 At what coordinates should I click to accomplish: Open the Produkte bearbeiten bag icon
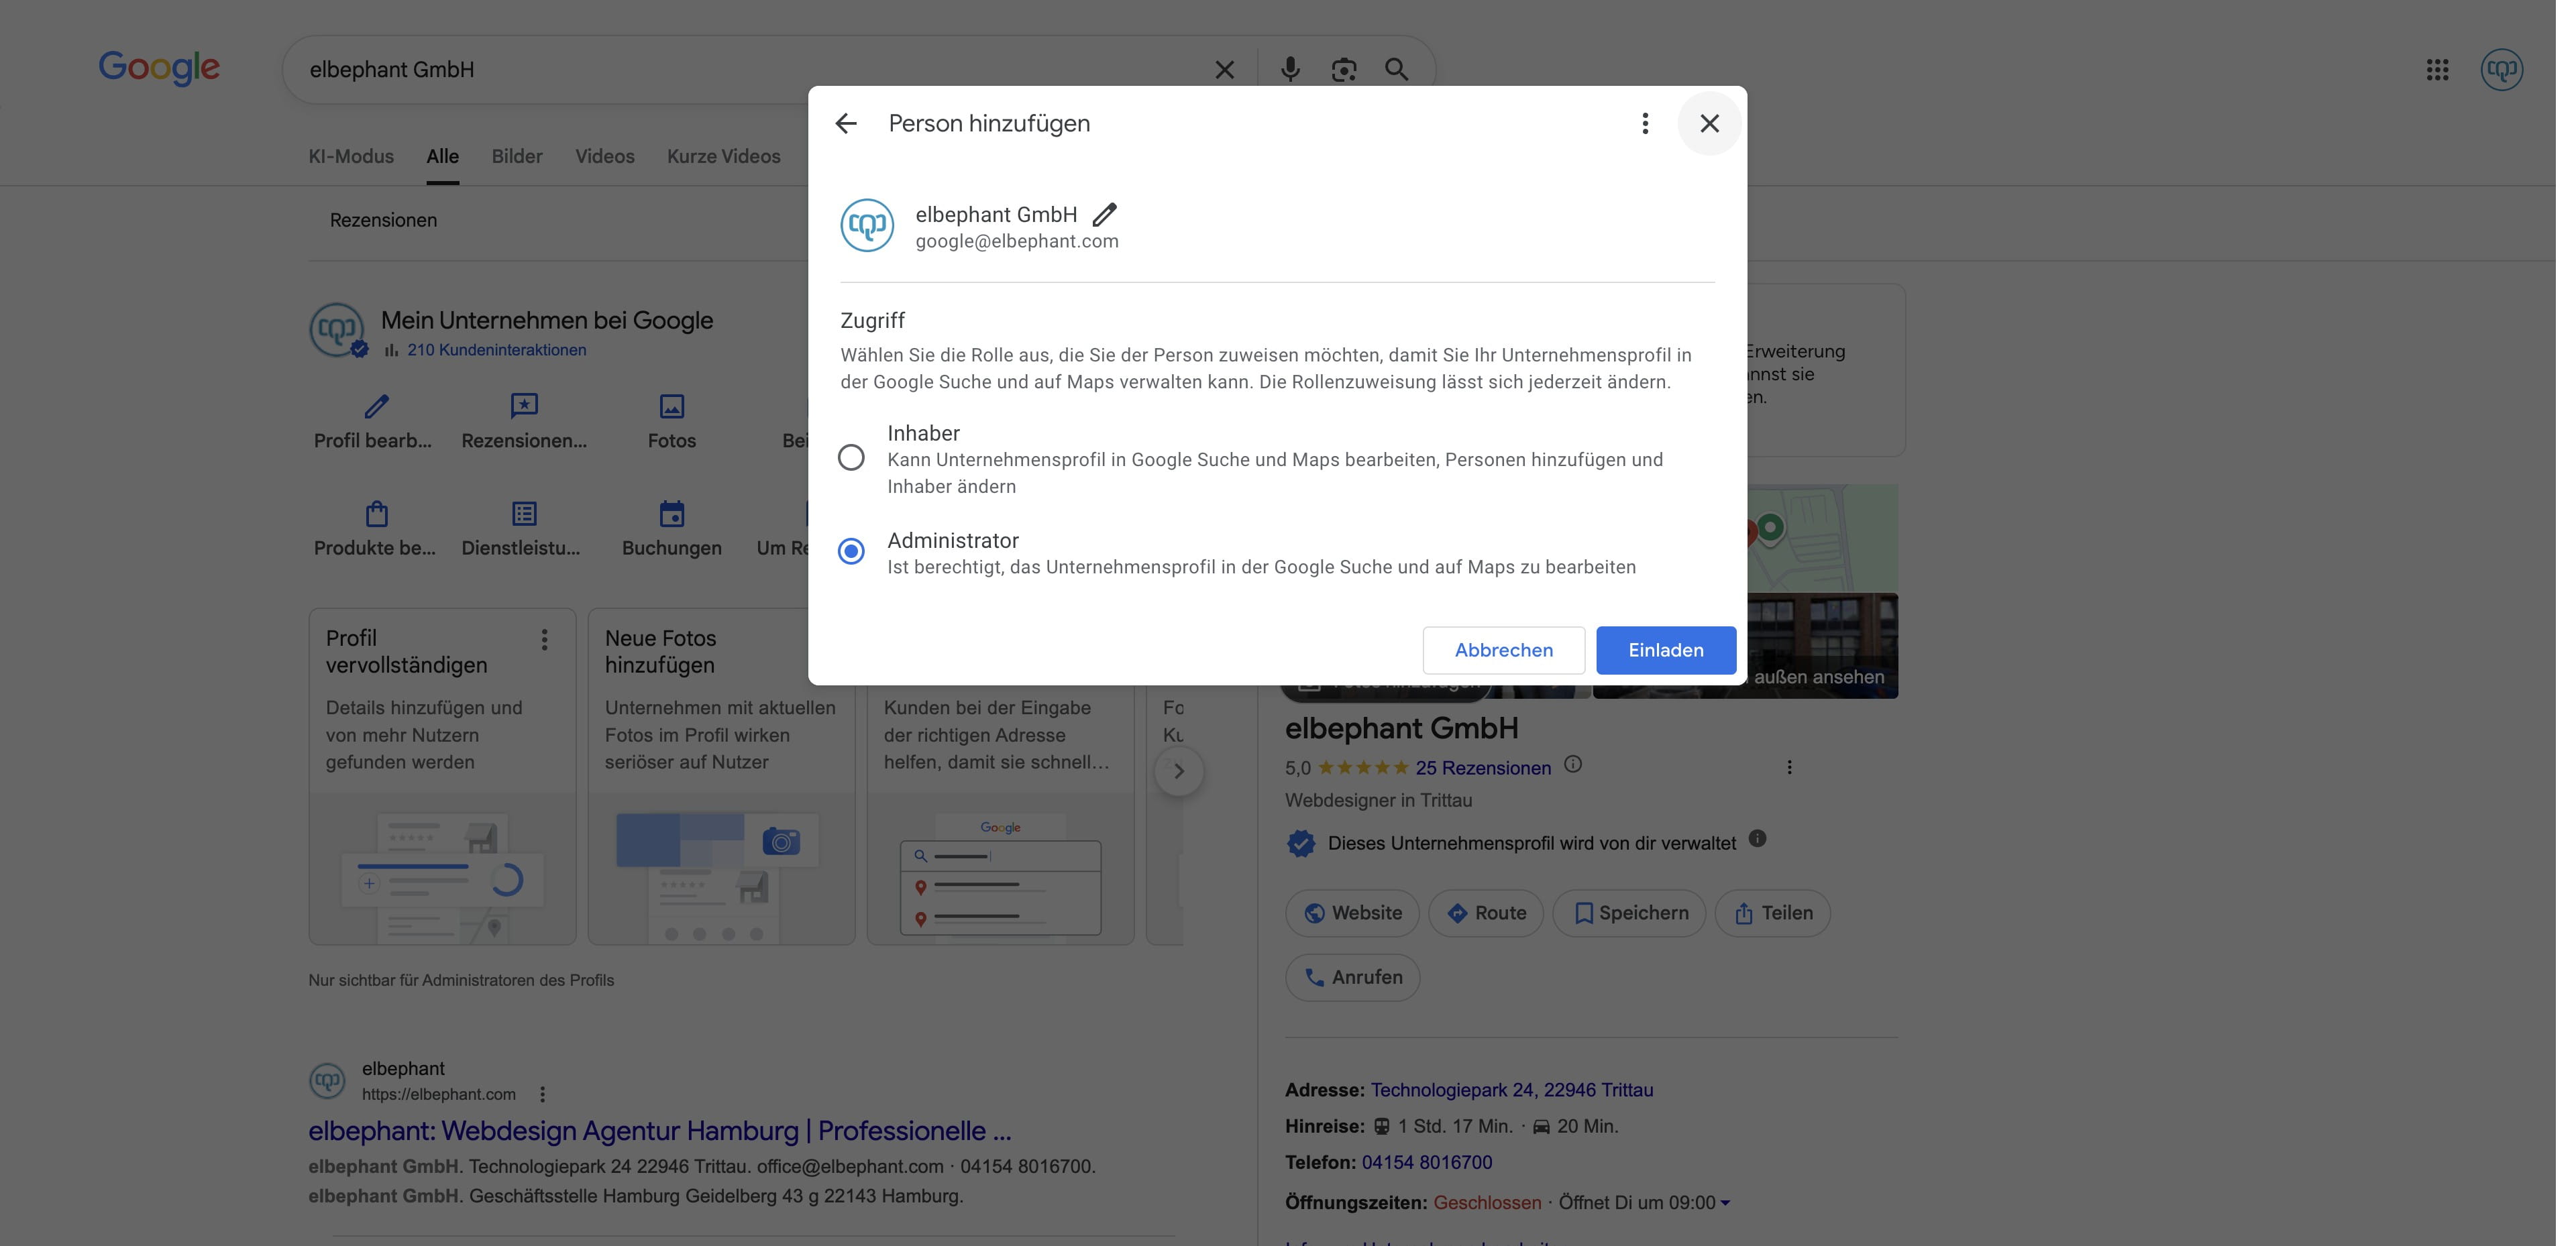pos(376,514)
